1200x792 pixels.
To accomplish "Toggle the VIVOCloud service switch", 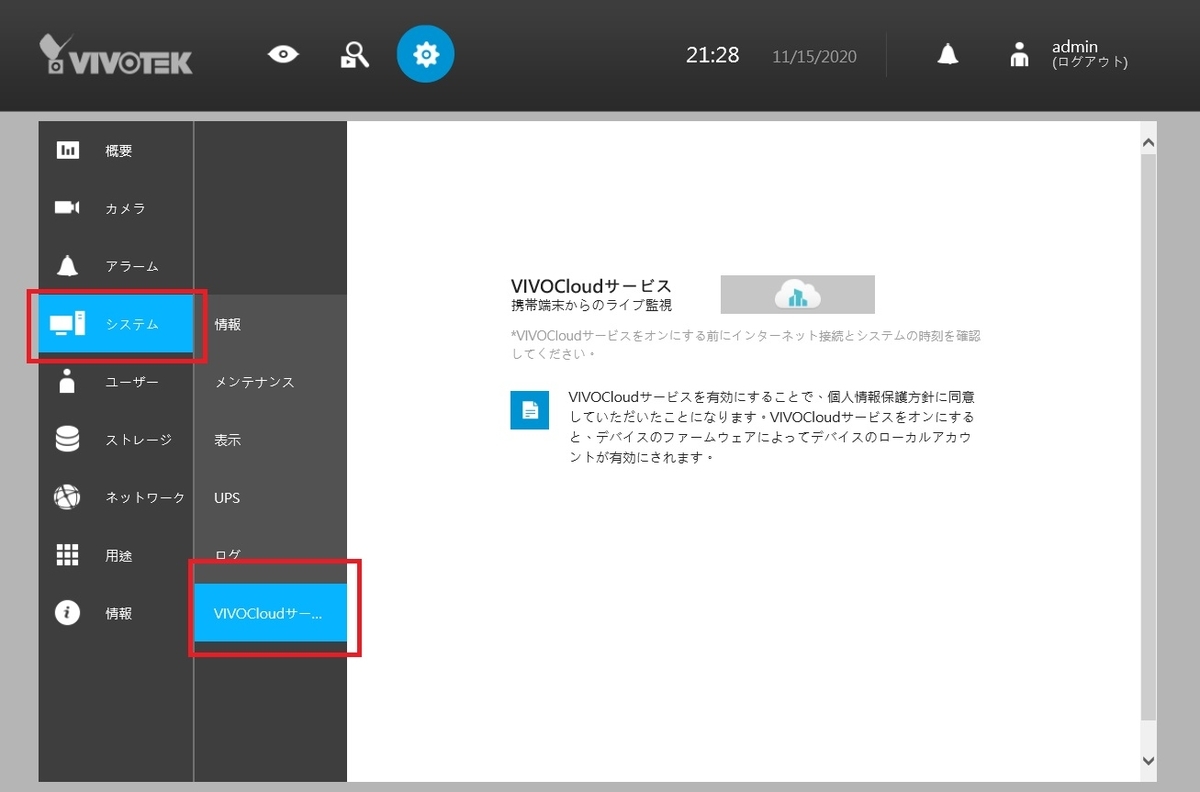I will [x=798, y=295].
